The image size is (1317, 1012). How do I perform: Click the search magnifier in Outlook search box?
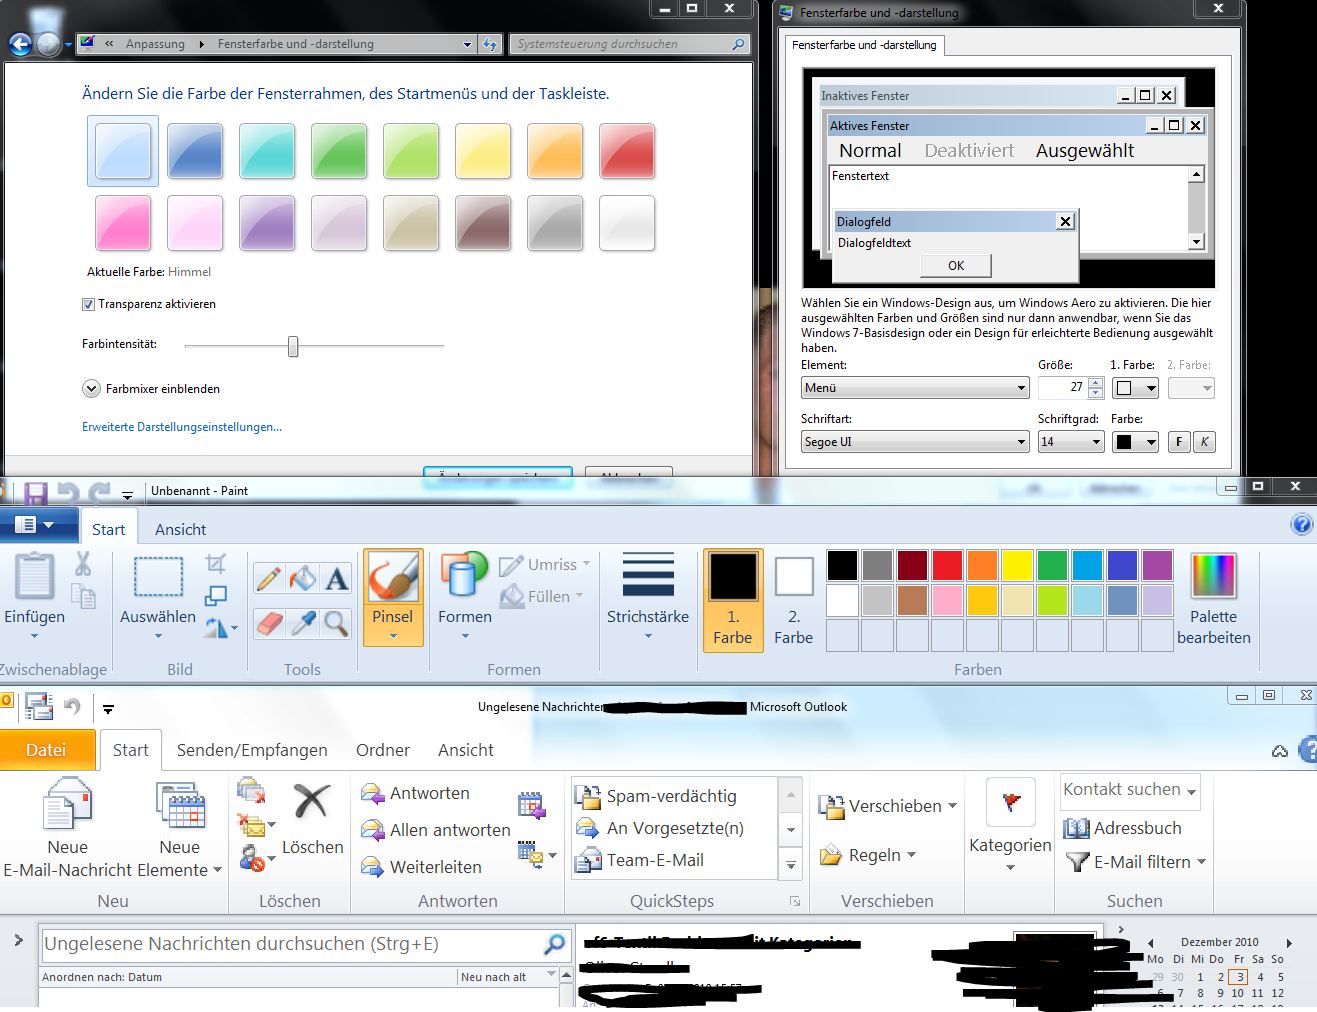554,944
